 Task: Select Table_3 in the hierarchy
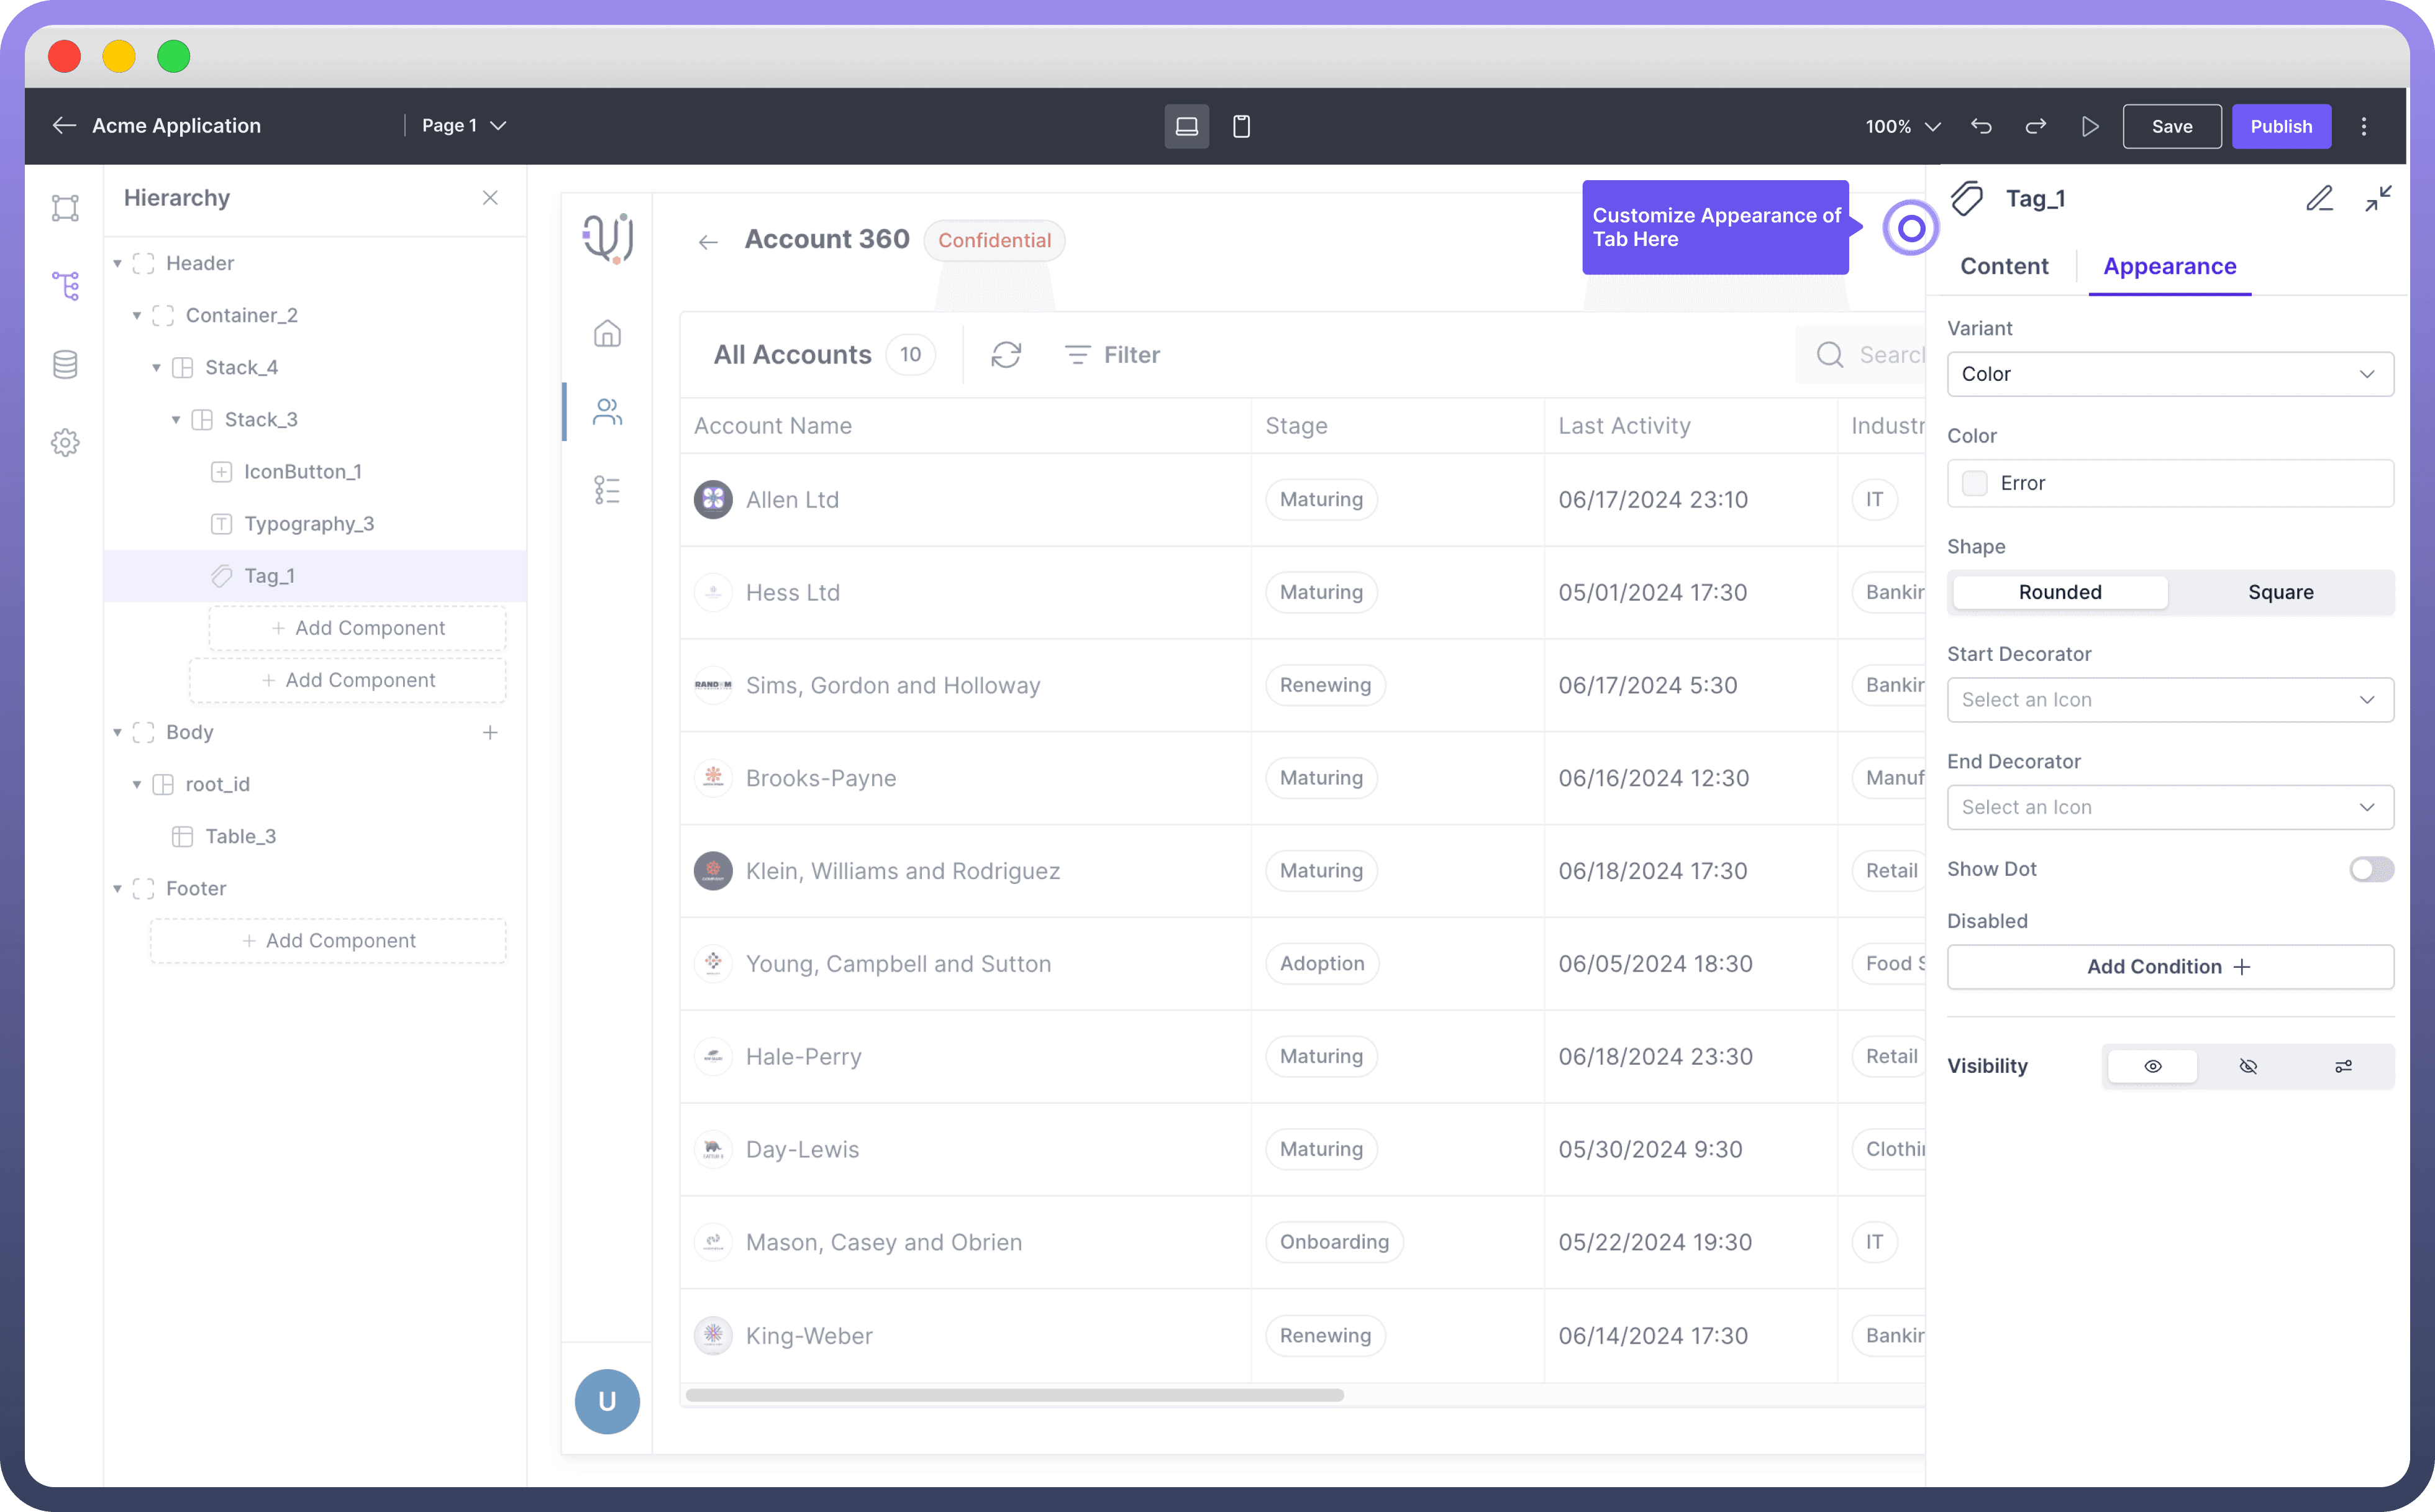click(240, 836)
